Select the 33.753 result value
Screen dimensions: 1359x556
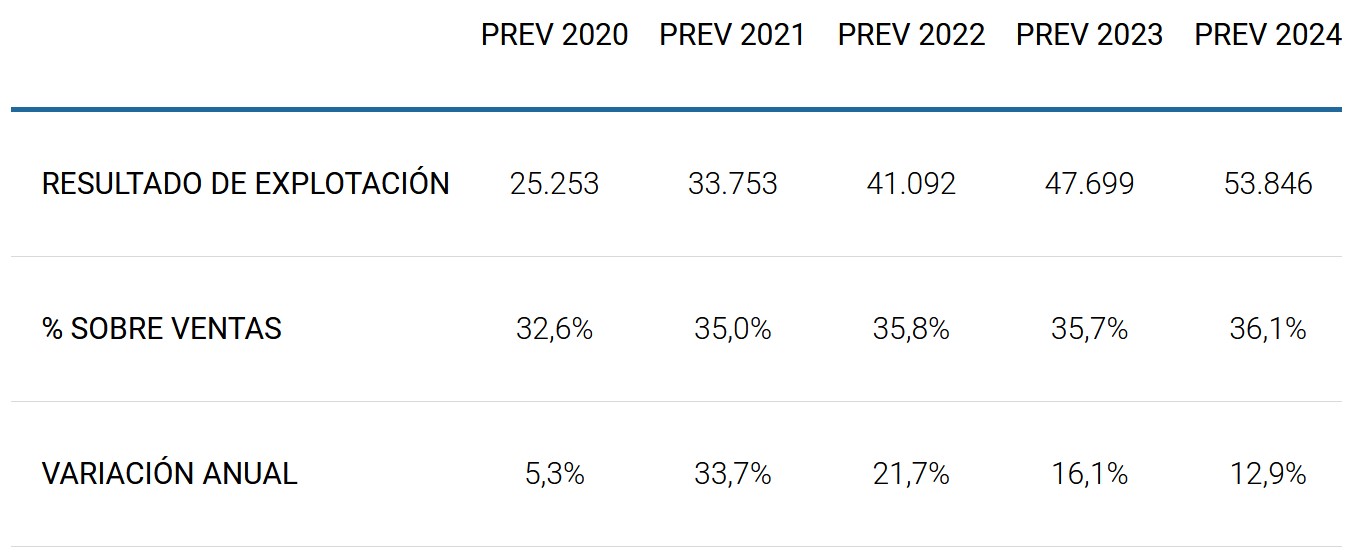[x=732, y=184]
